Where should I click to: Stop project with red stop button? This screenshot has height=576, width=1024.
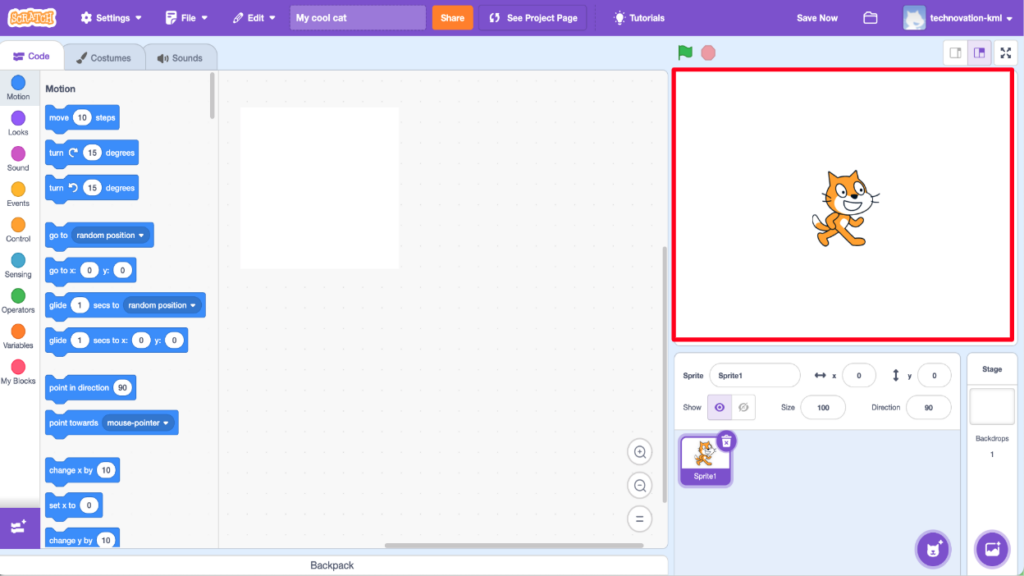[708, 52]
